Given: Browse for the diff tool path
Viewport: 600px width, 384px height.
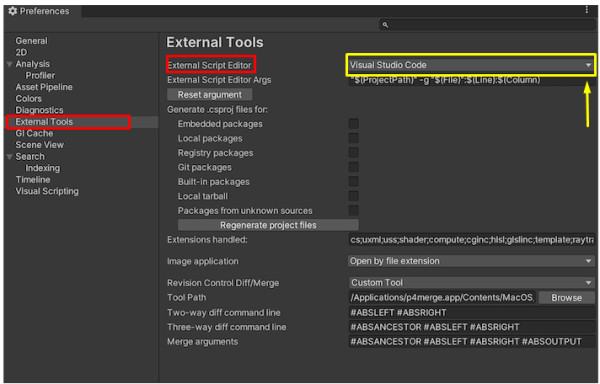Looking at the screenshot, I should 566,298.
